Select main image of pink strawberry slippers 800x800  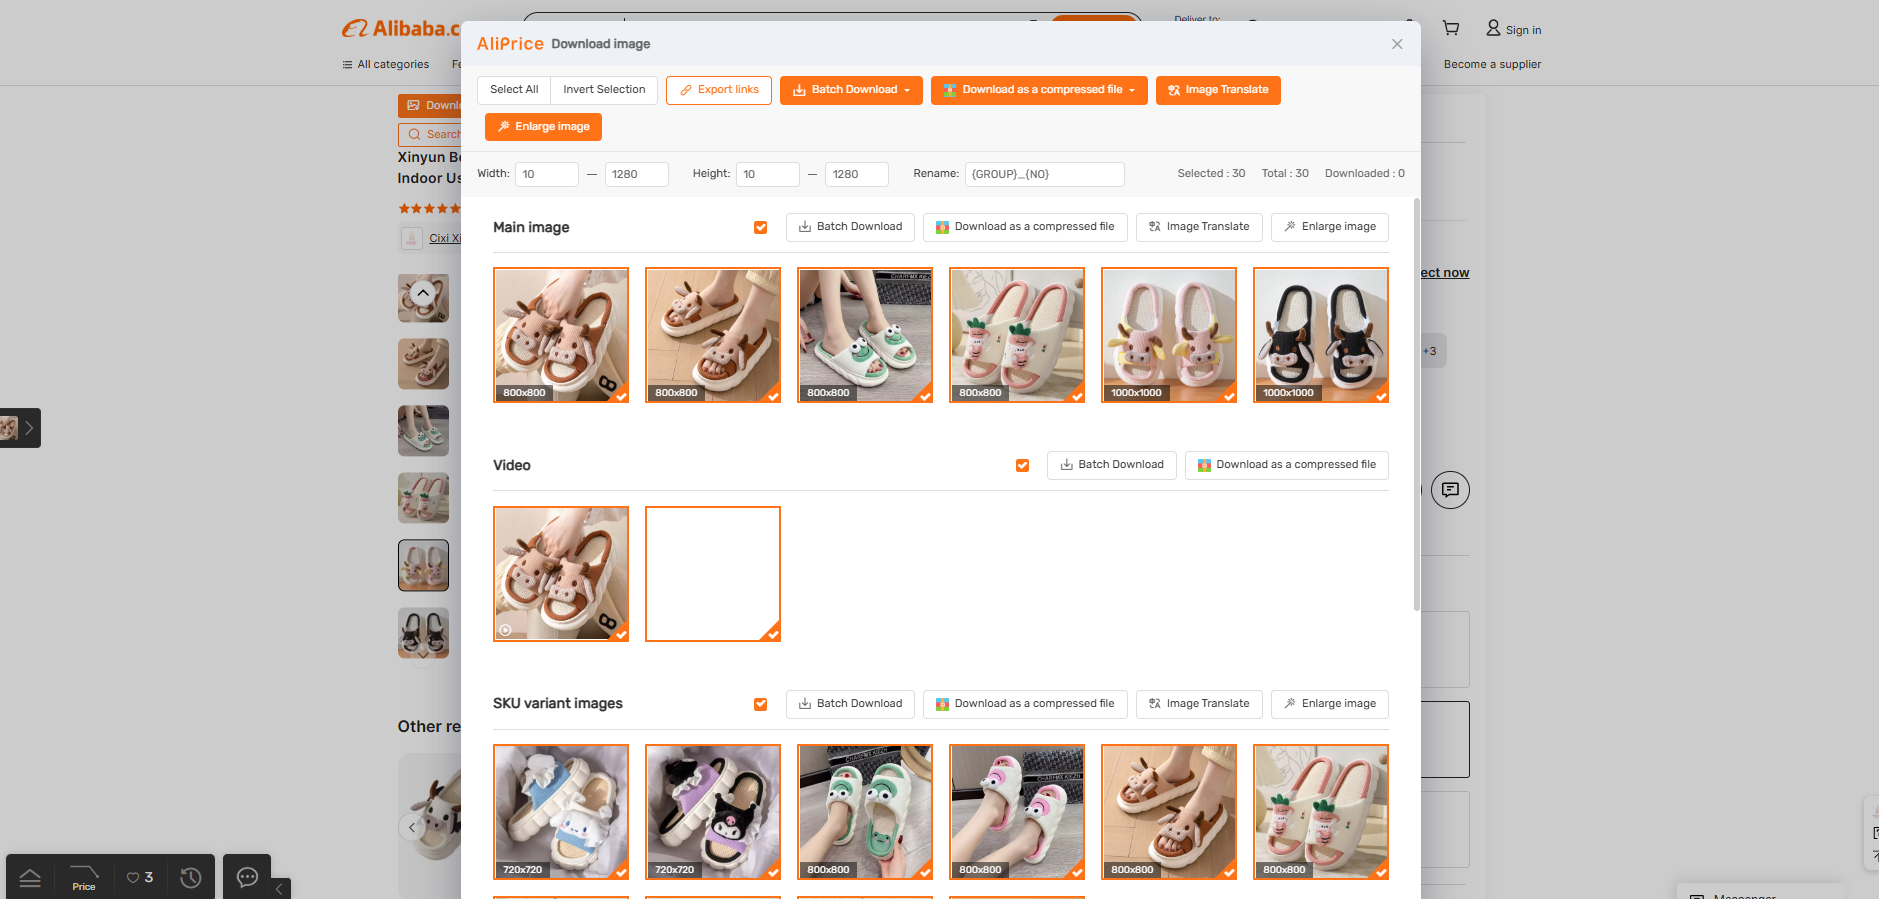[x=1017, y=335]
